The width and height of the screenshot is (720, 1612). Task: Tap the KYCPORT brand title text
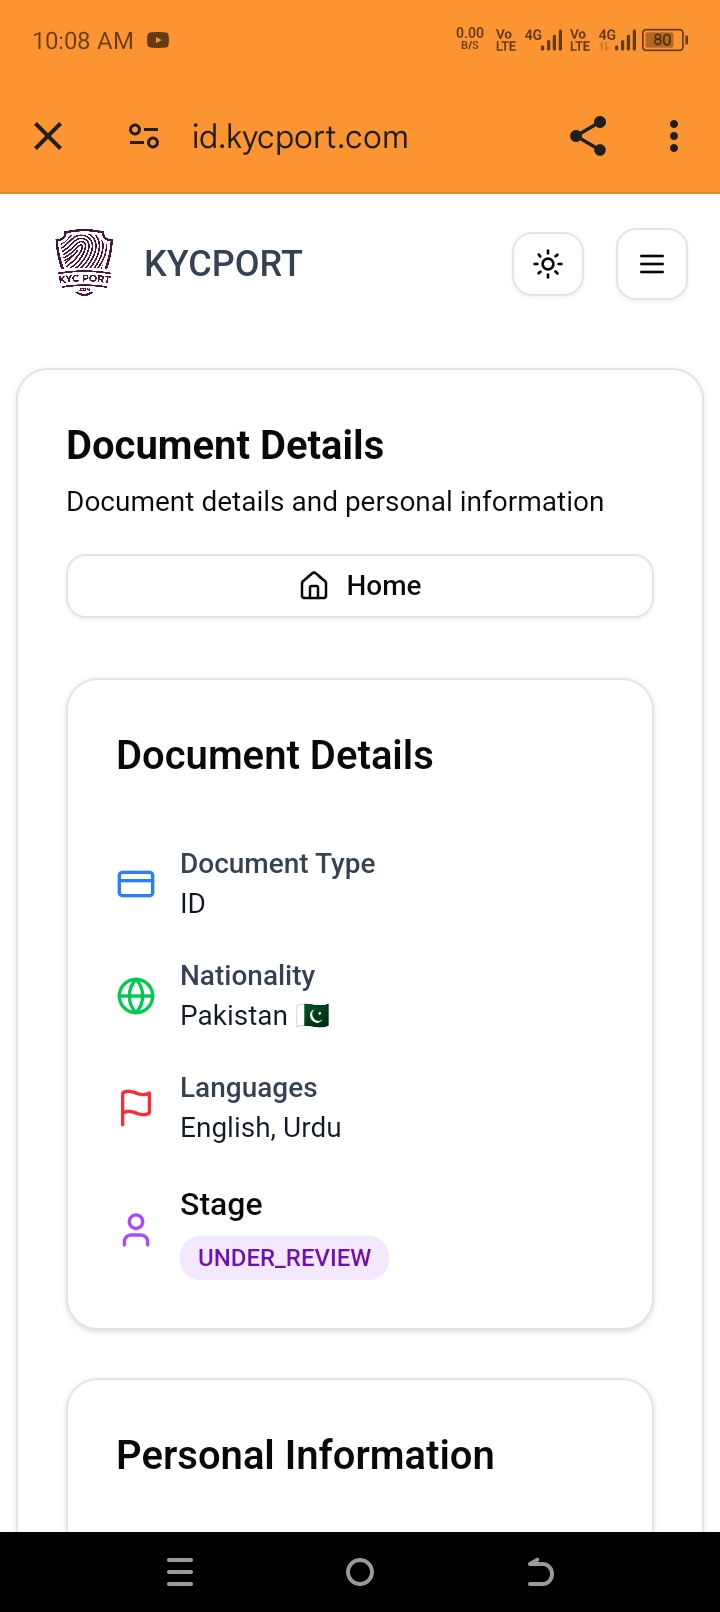pos(223,264)
